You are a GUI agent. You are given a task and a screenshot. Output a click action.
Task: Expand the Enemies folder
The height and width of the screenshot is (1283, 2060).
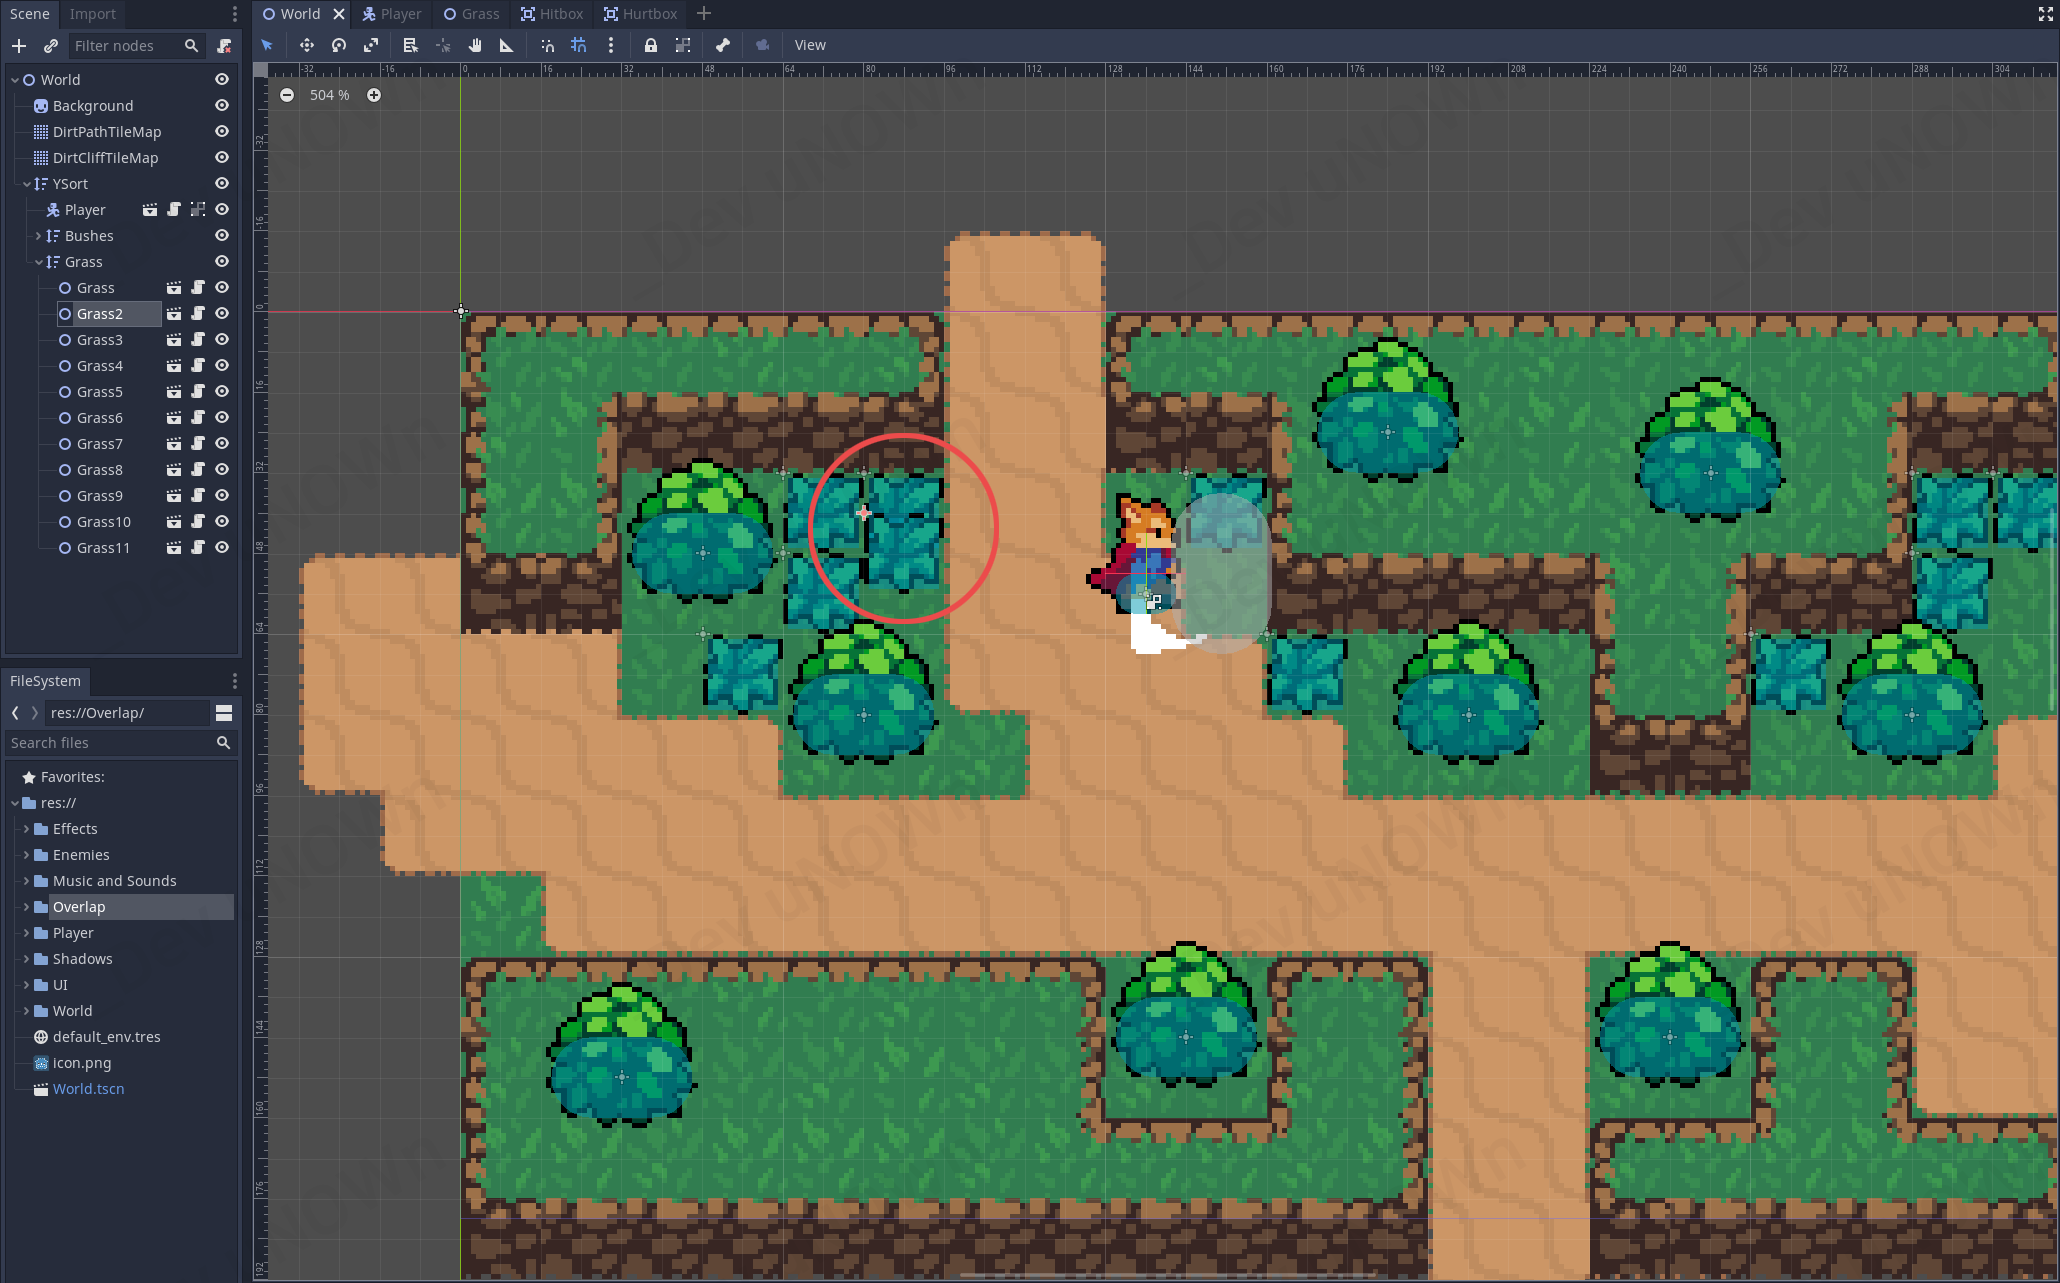(26, 855)
